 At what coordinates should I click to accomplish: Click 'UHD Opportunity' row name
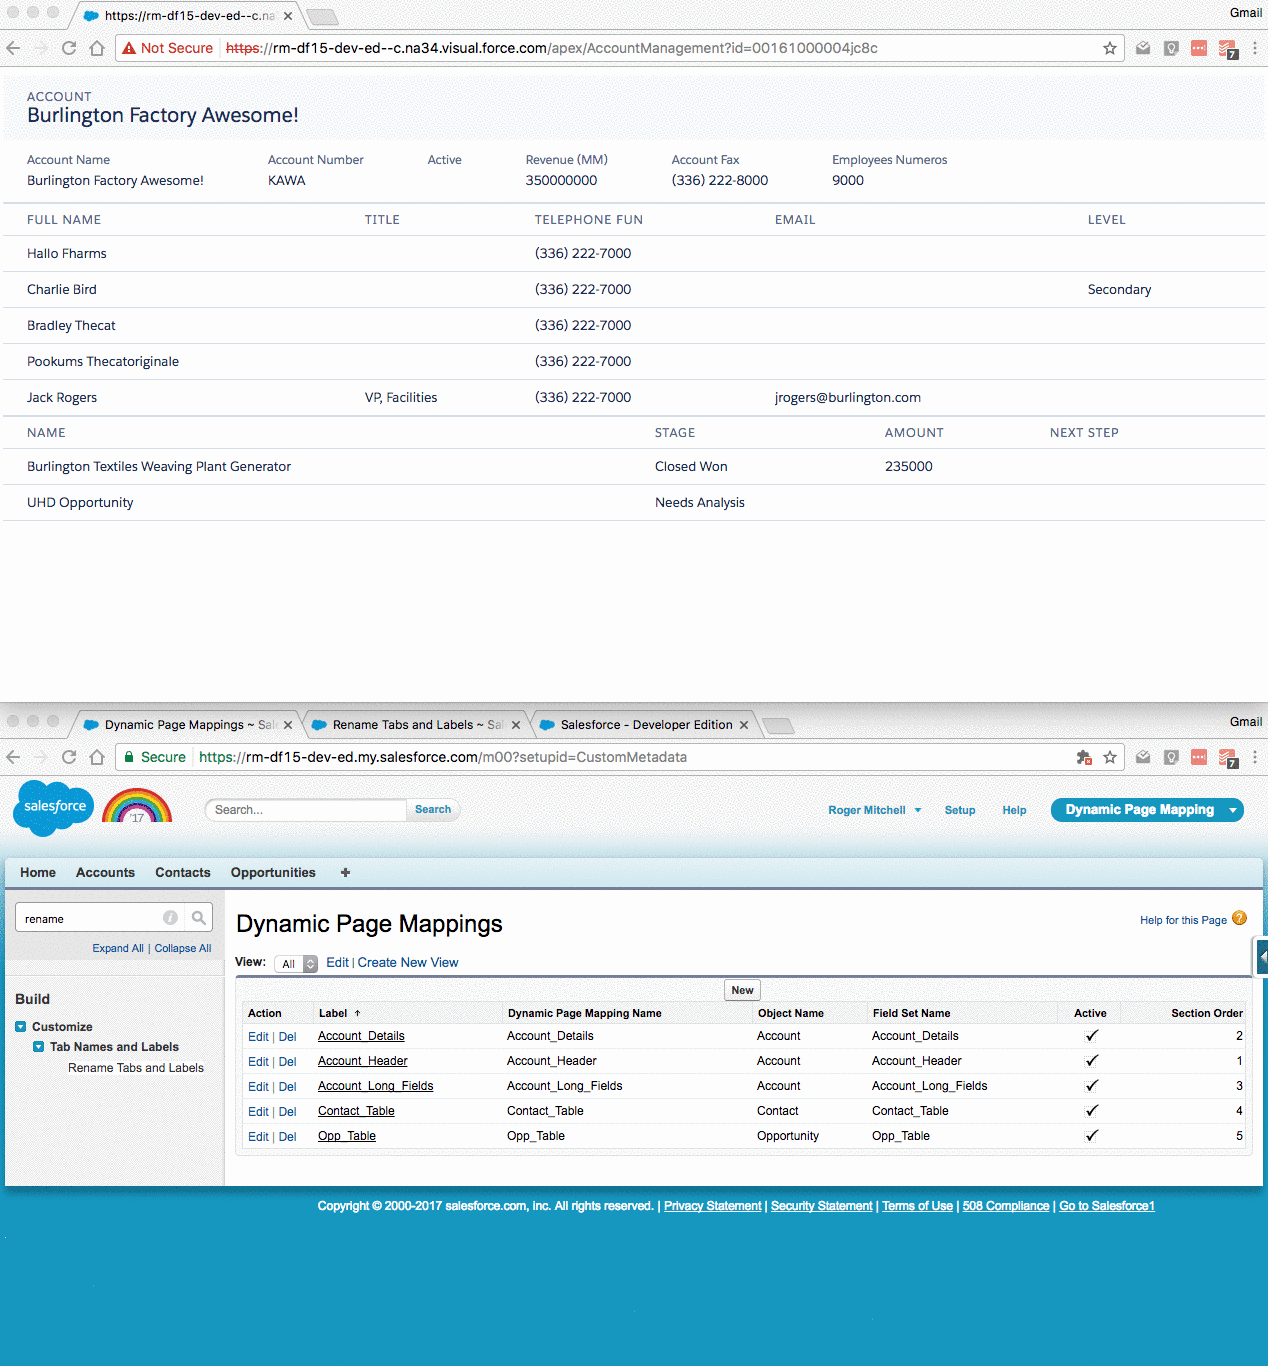pyautogui.click(x=80, y=502)
